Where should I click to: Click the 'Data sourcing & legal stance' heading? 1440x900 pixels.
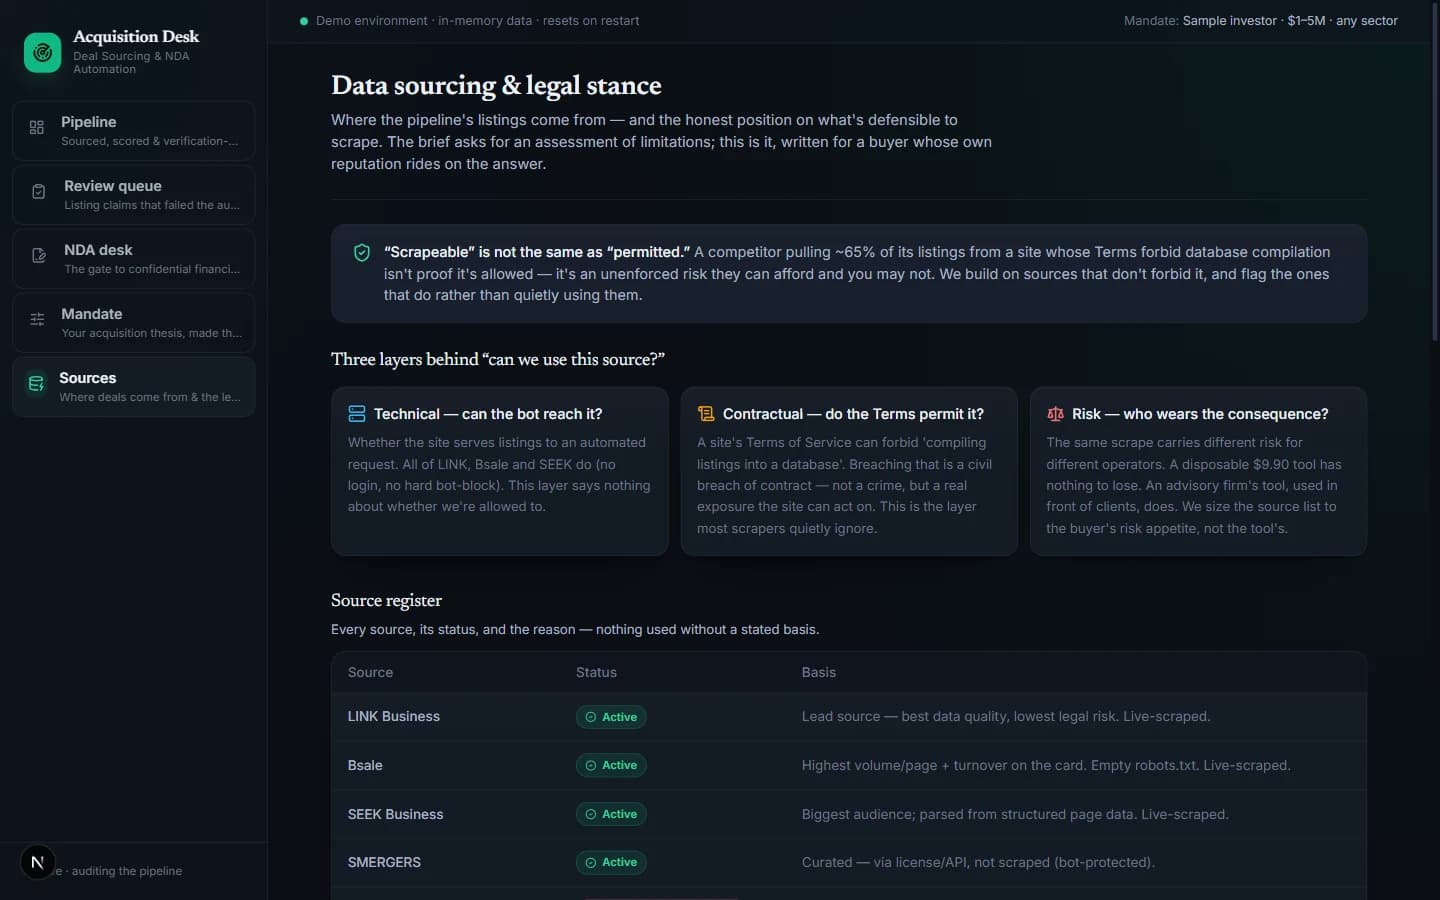click(x=496, y=86)
